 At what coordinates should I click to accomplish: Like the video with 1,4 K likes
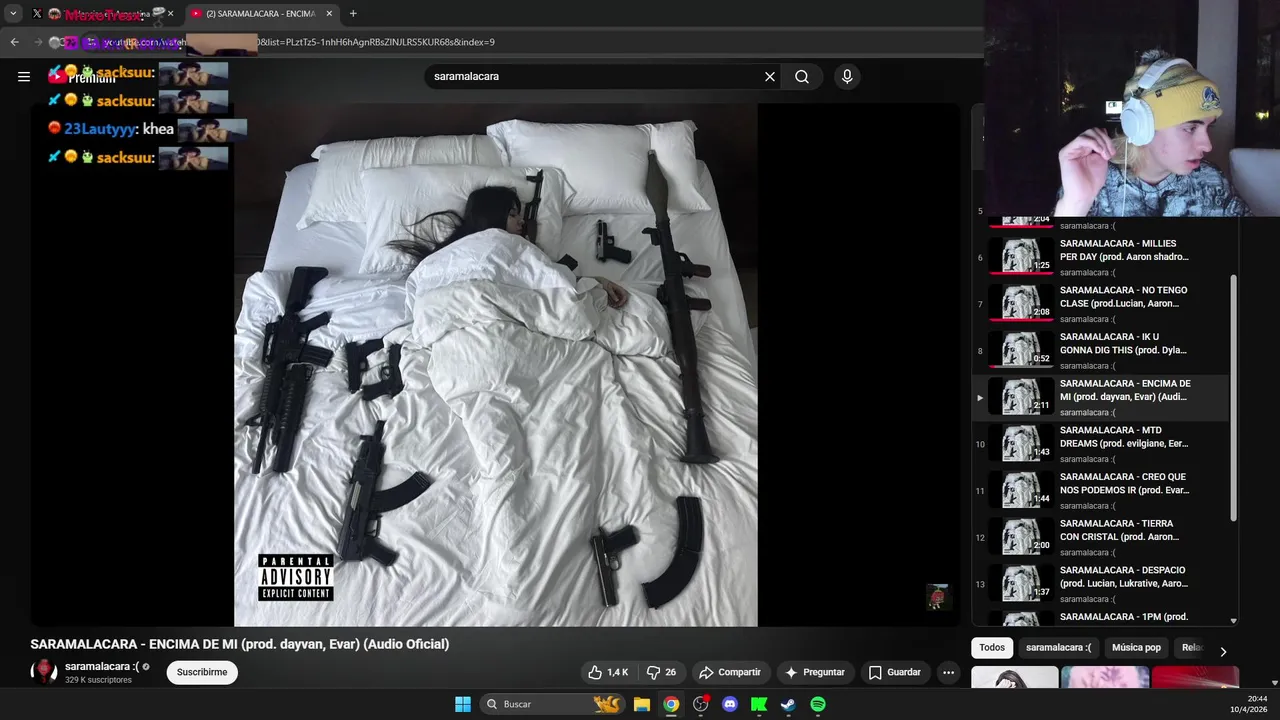point(608,672)
